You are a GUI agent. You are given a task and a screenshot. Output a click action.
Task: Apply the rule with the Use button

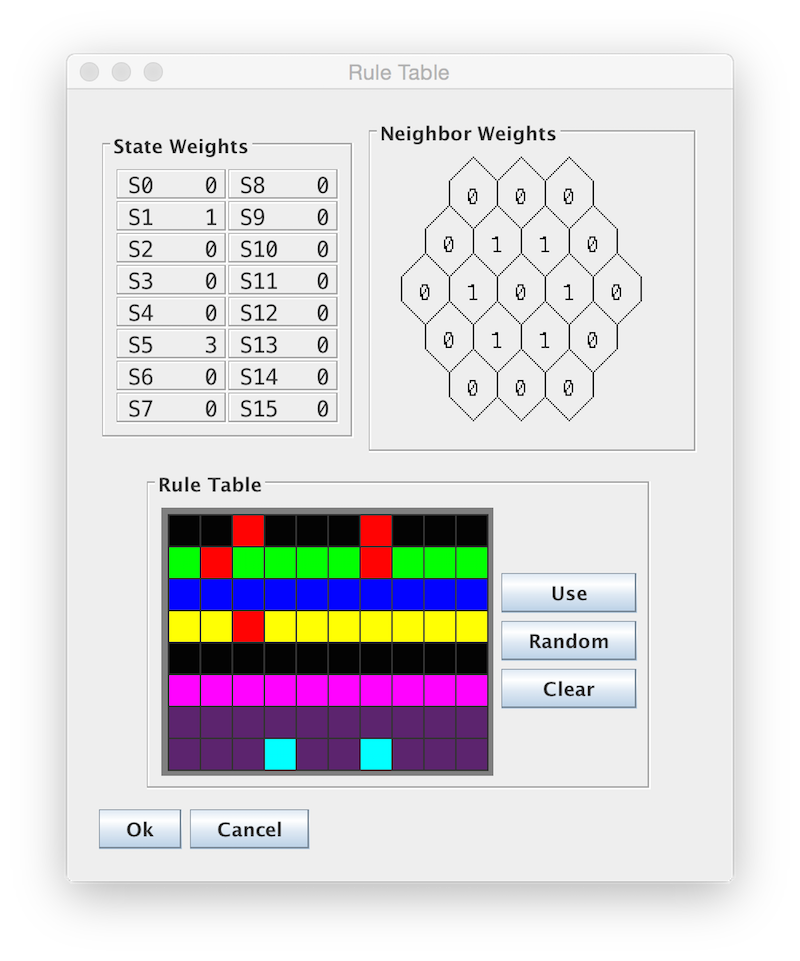click(569, 593)
